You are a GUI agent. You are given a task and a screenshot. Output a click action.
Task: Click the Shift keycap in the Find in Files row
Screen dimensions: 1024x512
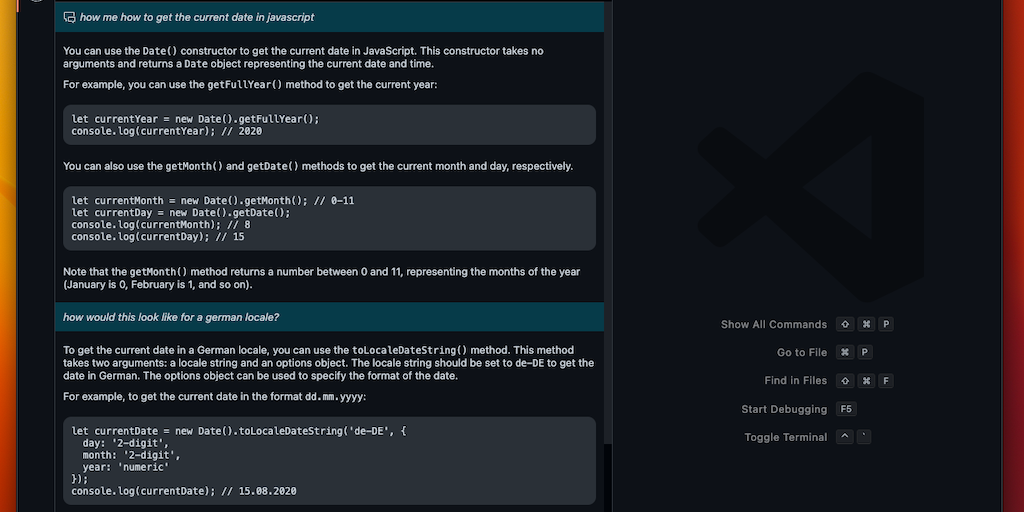tap(845, 381)
